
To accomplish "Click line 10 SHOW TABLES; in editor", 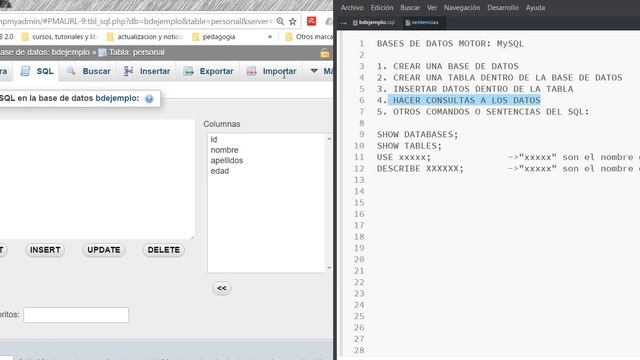I will (x=409, y=146).
